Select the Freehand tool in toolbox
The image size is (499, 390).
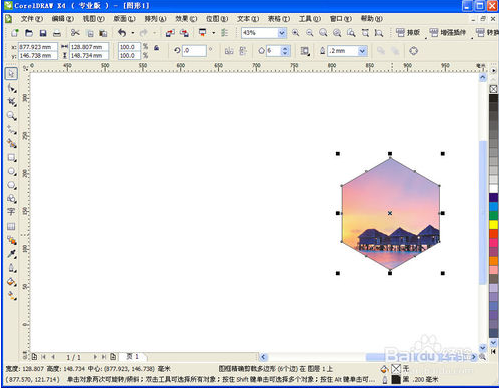[x=12, y=130]
